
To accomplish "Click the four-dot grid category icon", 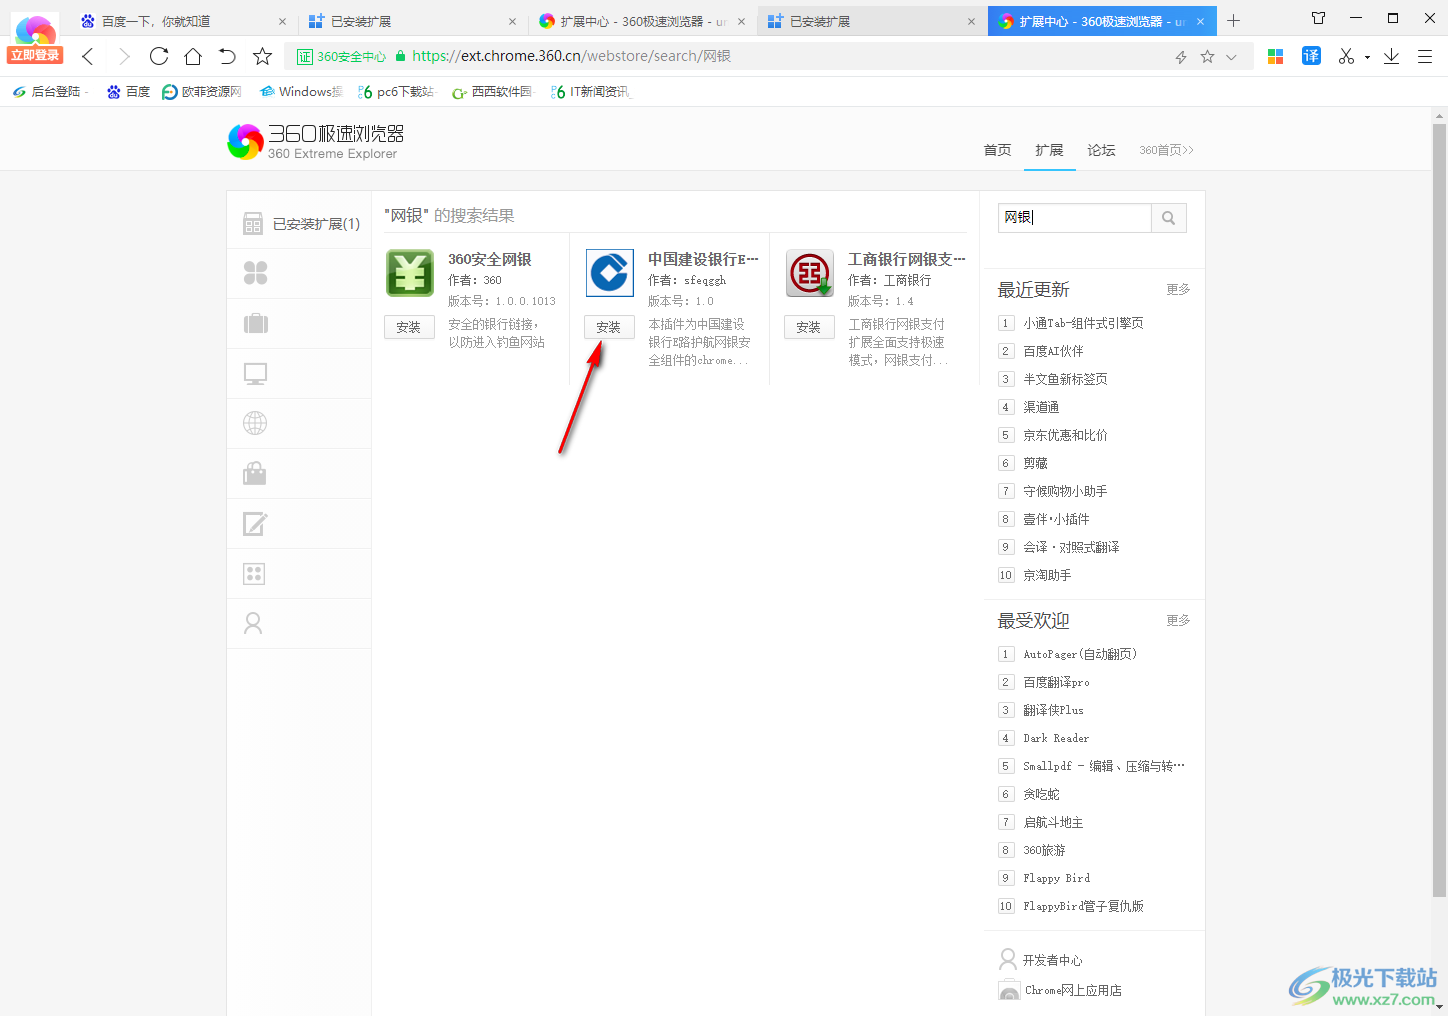I will (254, 573).
